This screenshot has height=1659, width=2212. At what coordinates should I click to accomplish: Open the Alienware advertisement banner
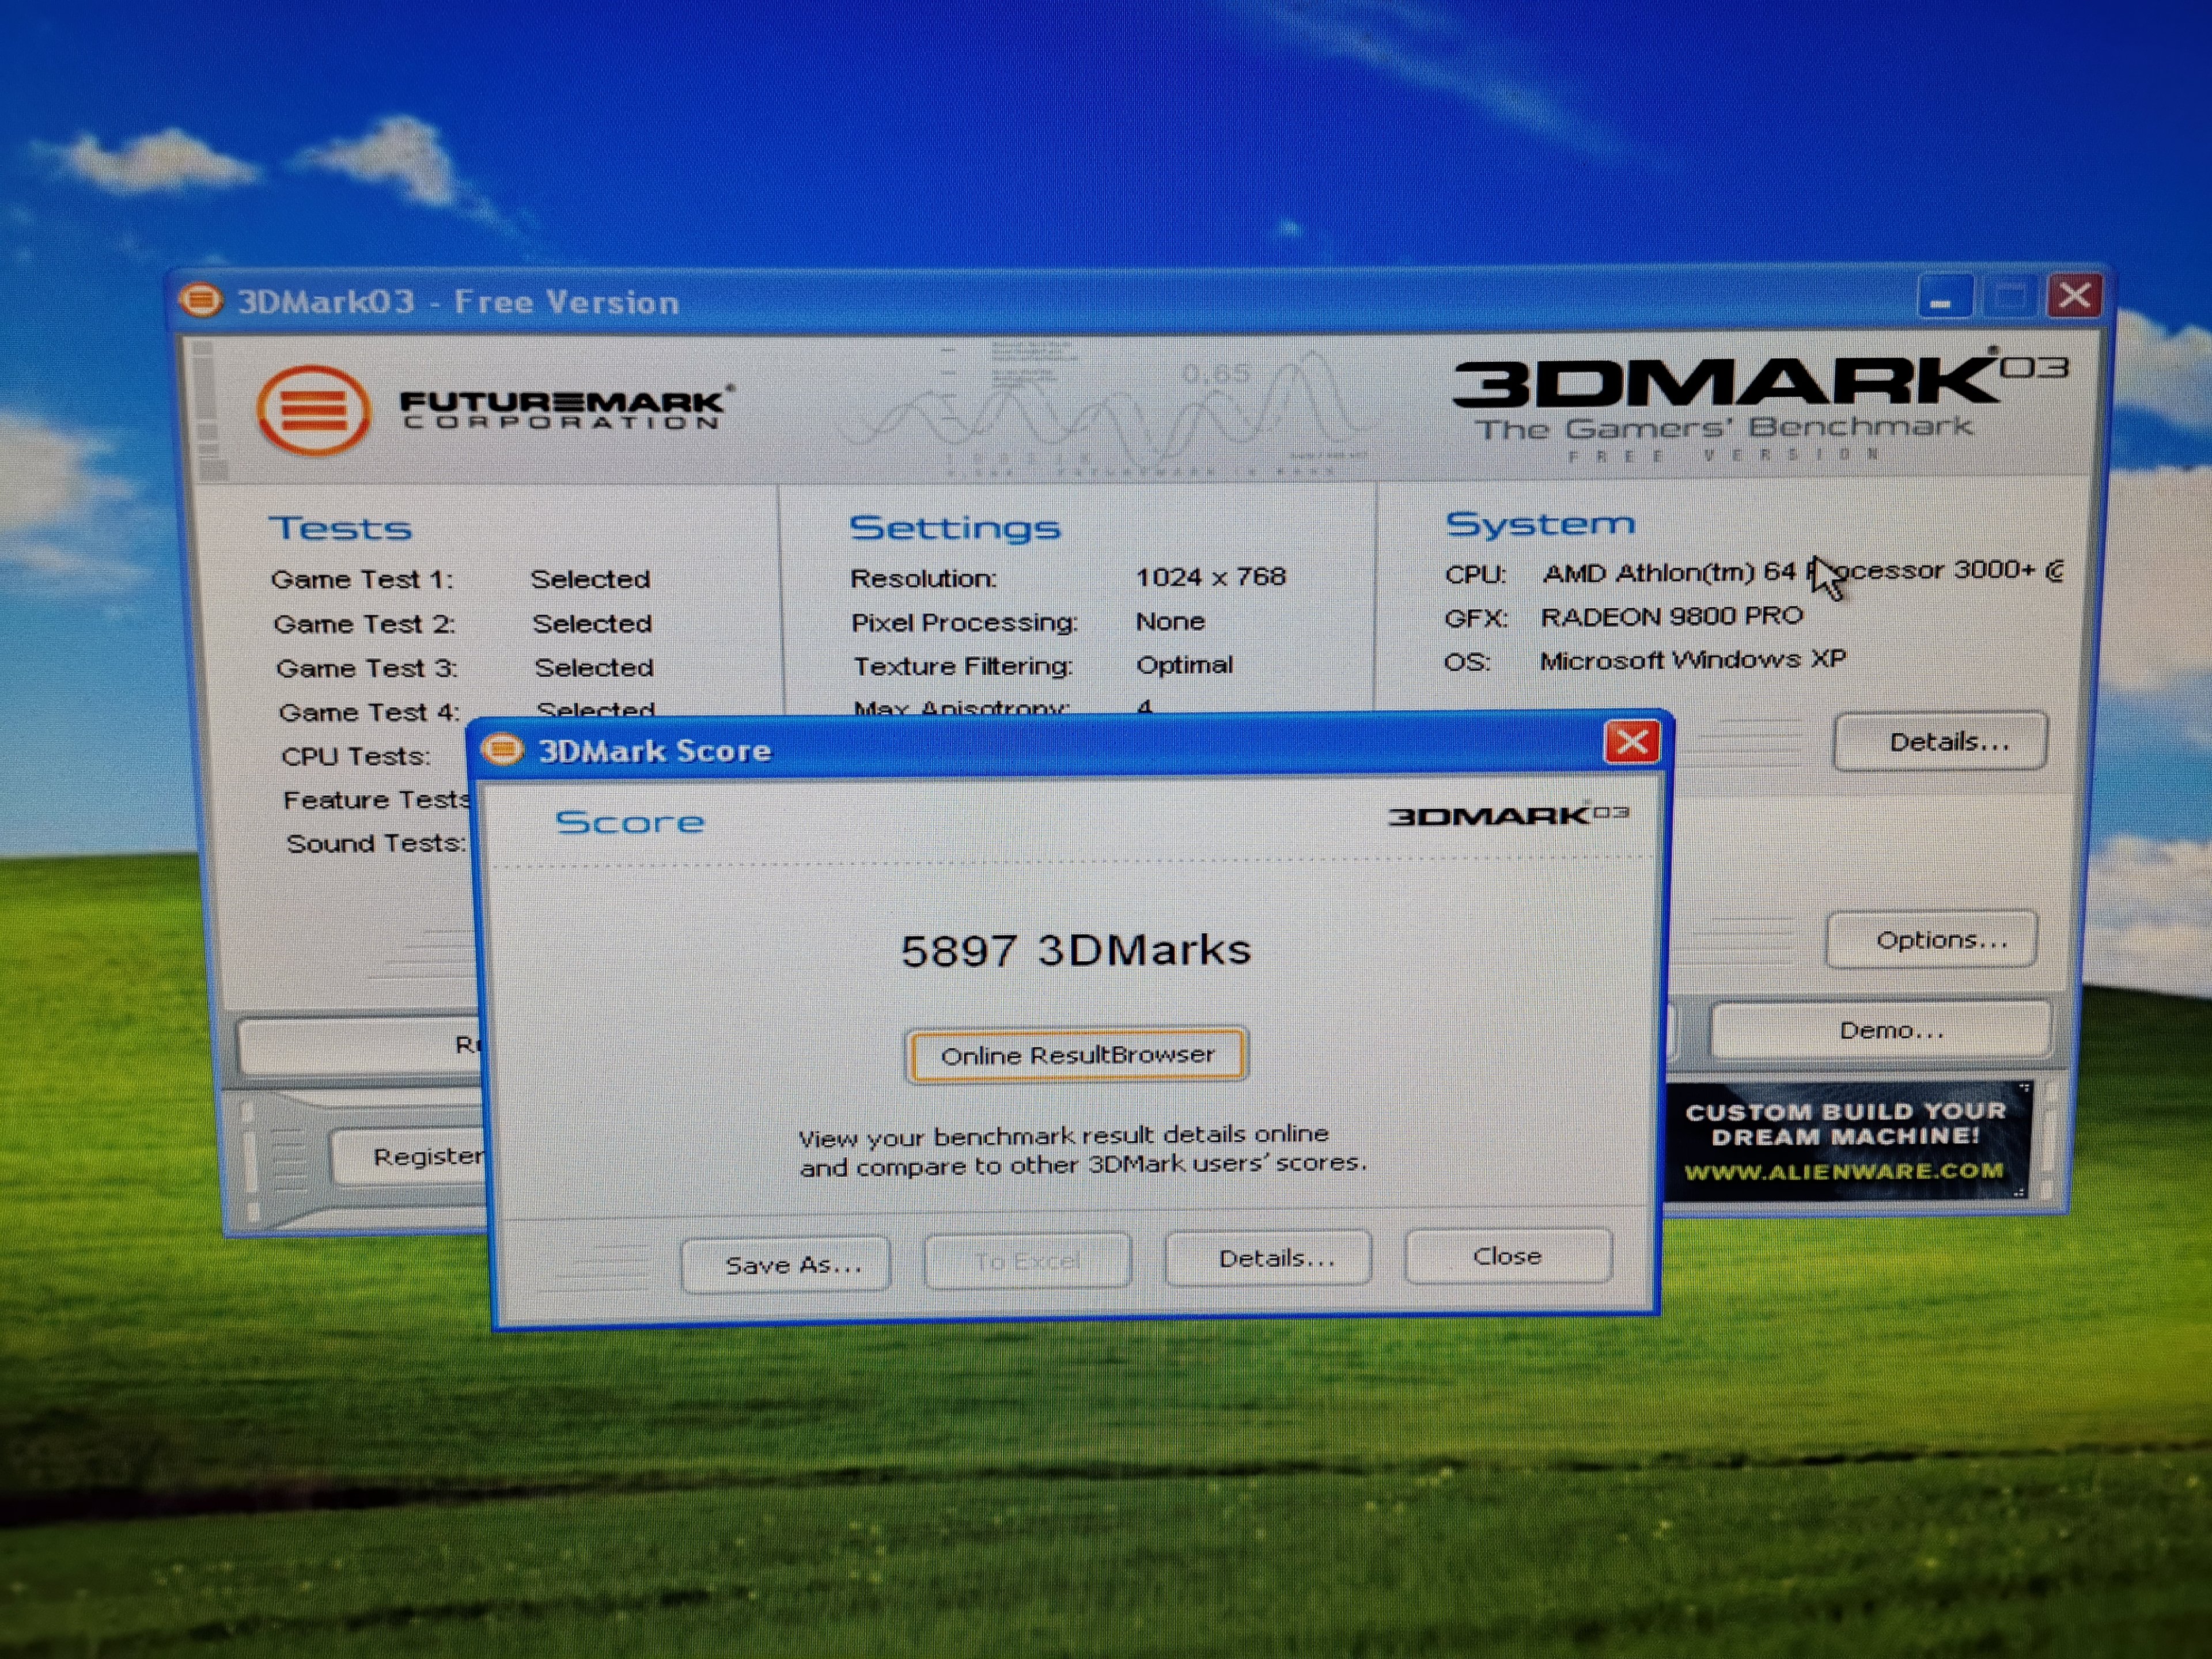click(1845, 1140)
